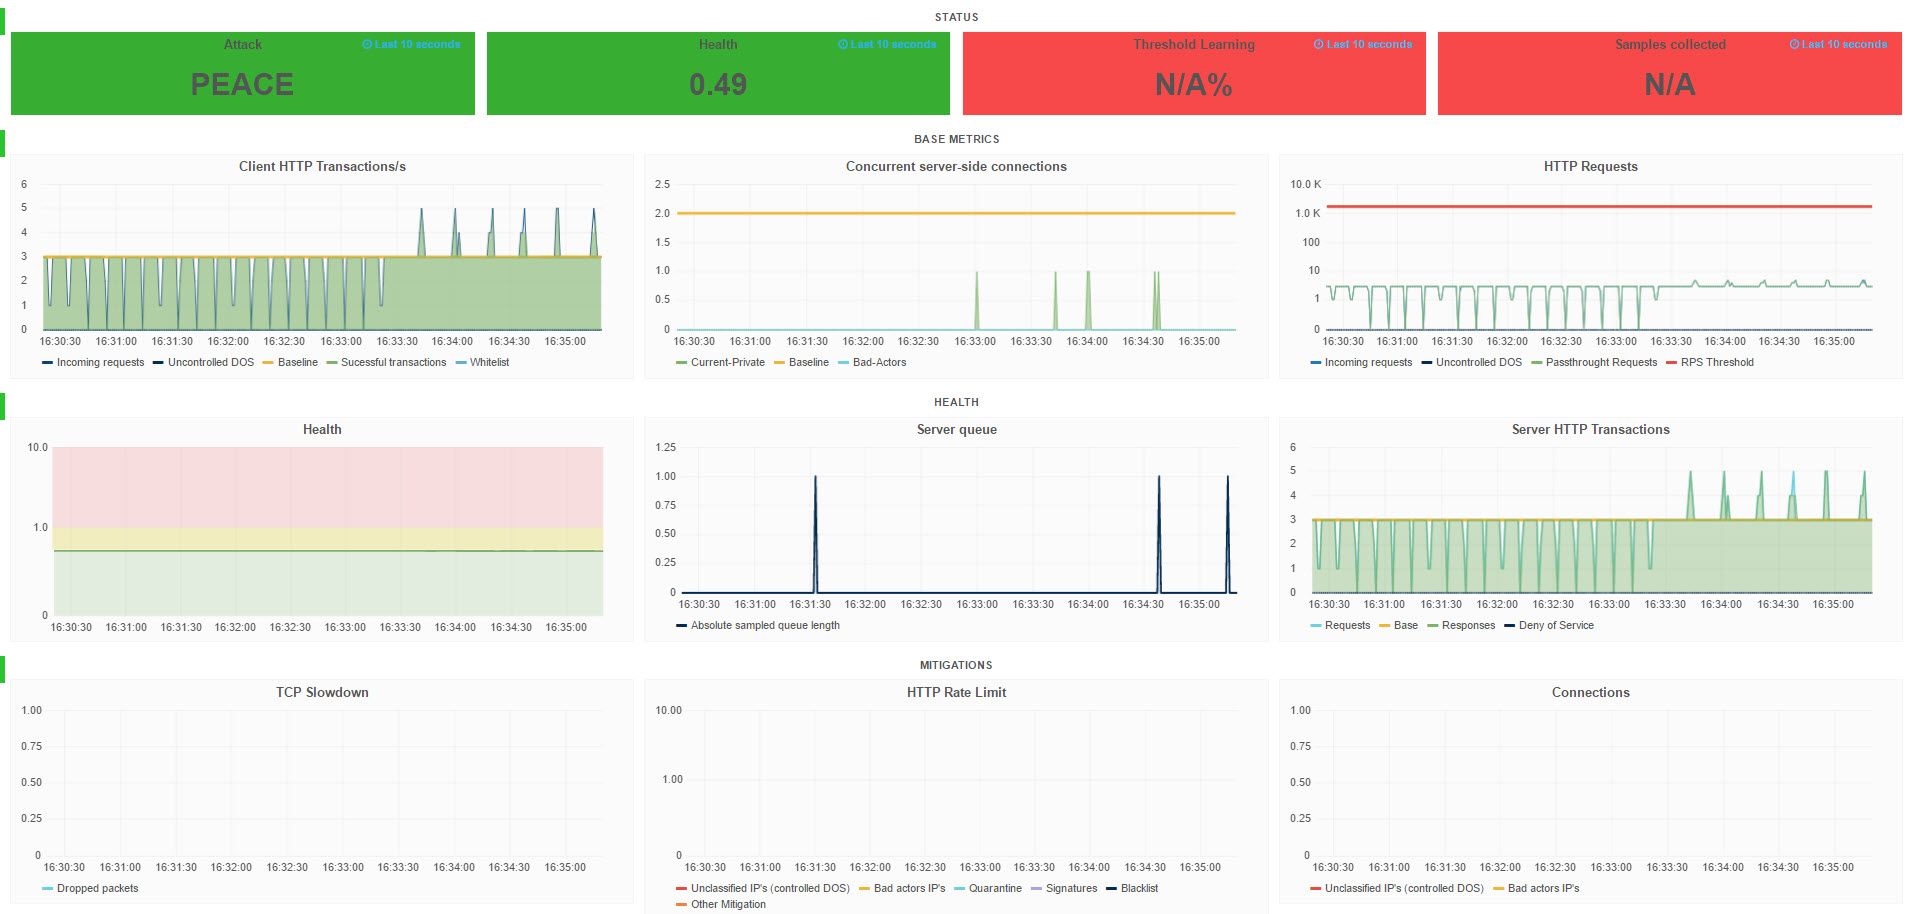Collapse the STATUS row
Image resolution: width=1907 pixels, height=914 pixels.
click(956, 17)
